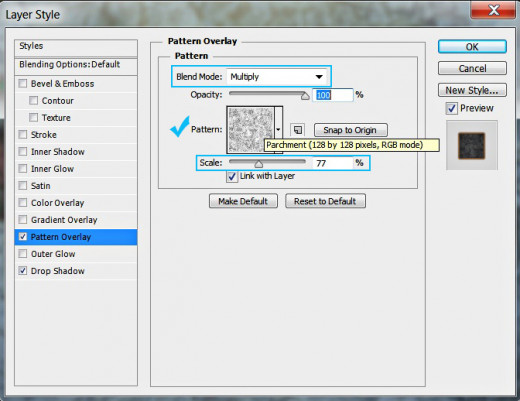This screenshot has width=520, height=401.
Task: Click the Opacity slider handle
Action: click(x=305, y=96)
